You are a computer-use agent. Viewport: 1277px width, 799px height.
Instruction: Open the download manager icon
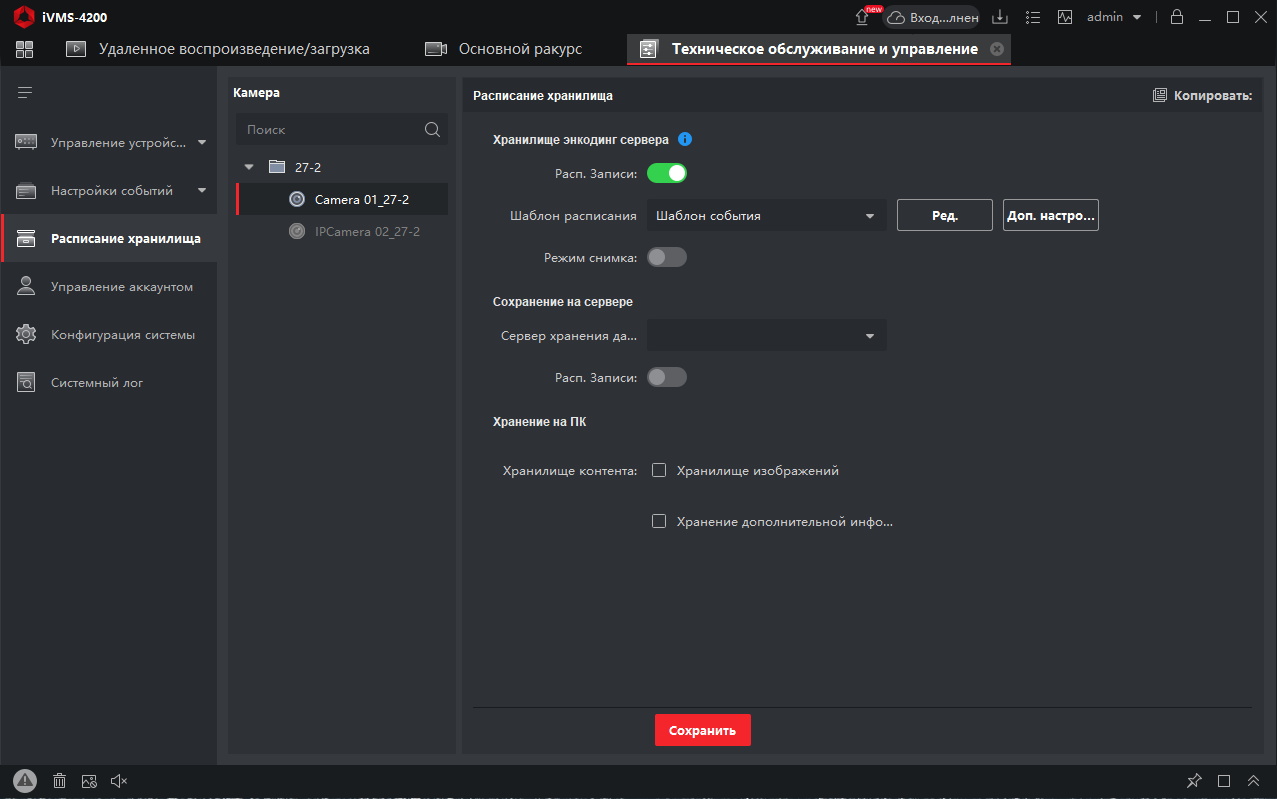[x=999, y=17]
